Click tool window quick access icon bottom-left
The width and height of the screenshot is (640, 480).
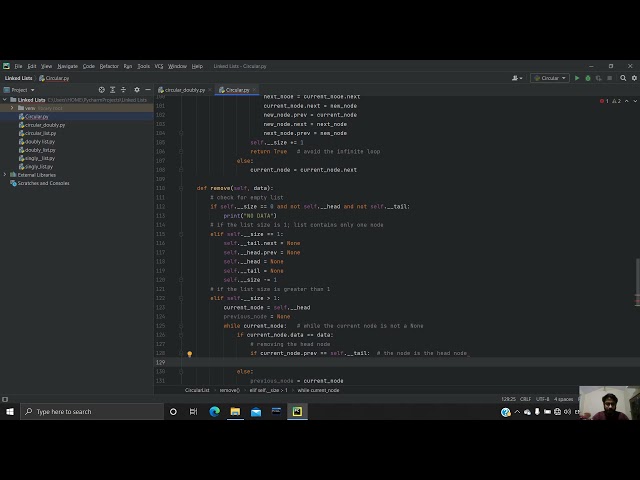(5, 400)
